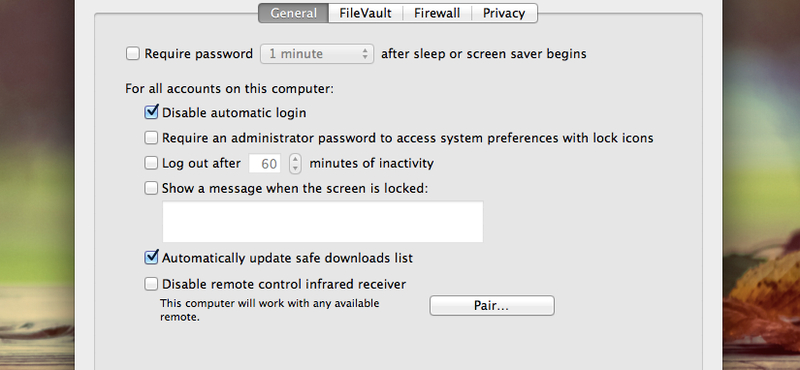Open the 1 minute delay dropdown
Viewport: 800px width, 370px height.
[317, 54]
